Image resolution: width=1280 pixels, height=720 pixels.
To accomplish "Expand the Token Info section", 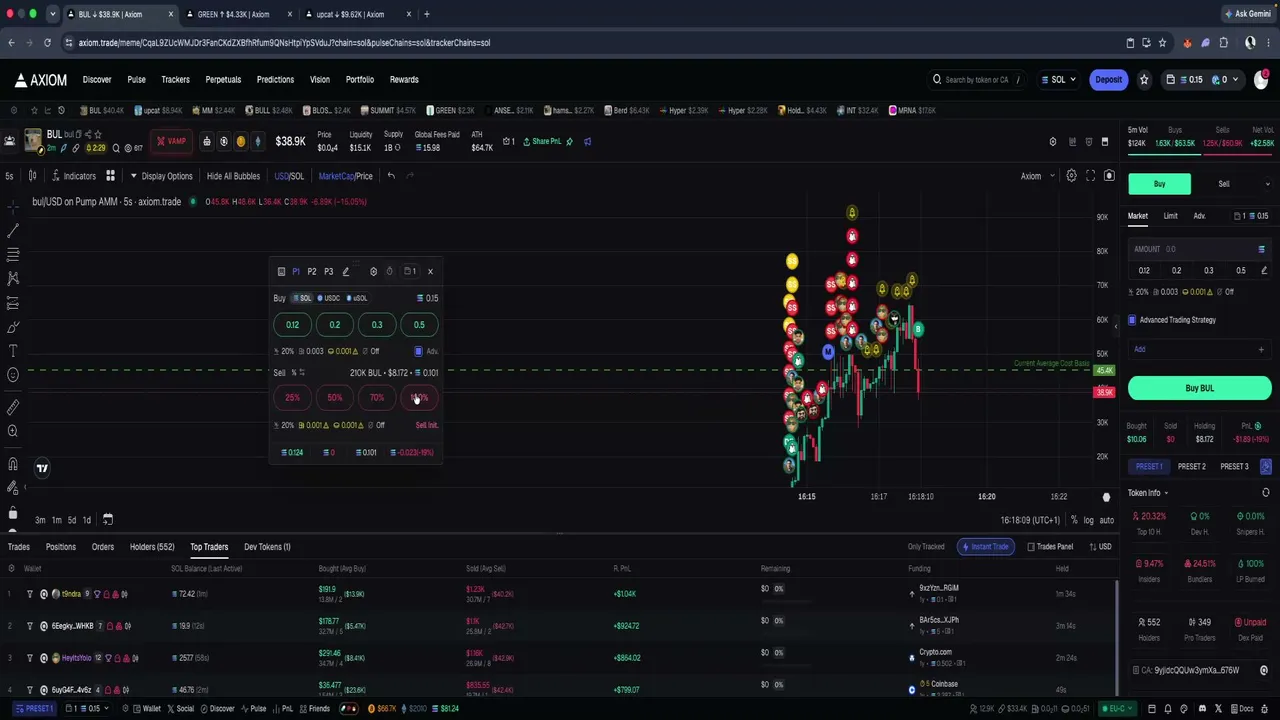I will (1148, 493).
